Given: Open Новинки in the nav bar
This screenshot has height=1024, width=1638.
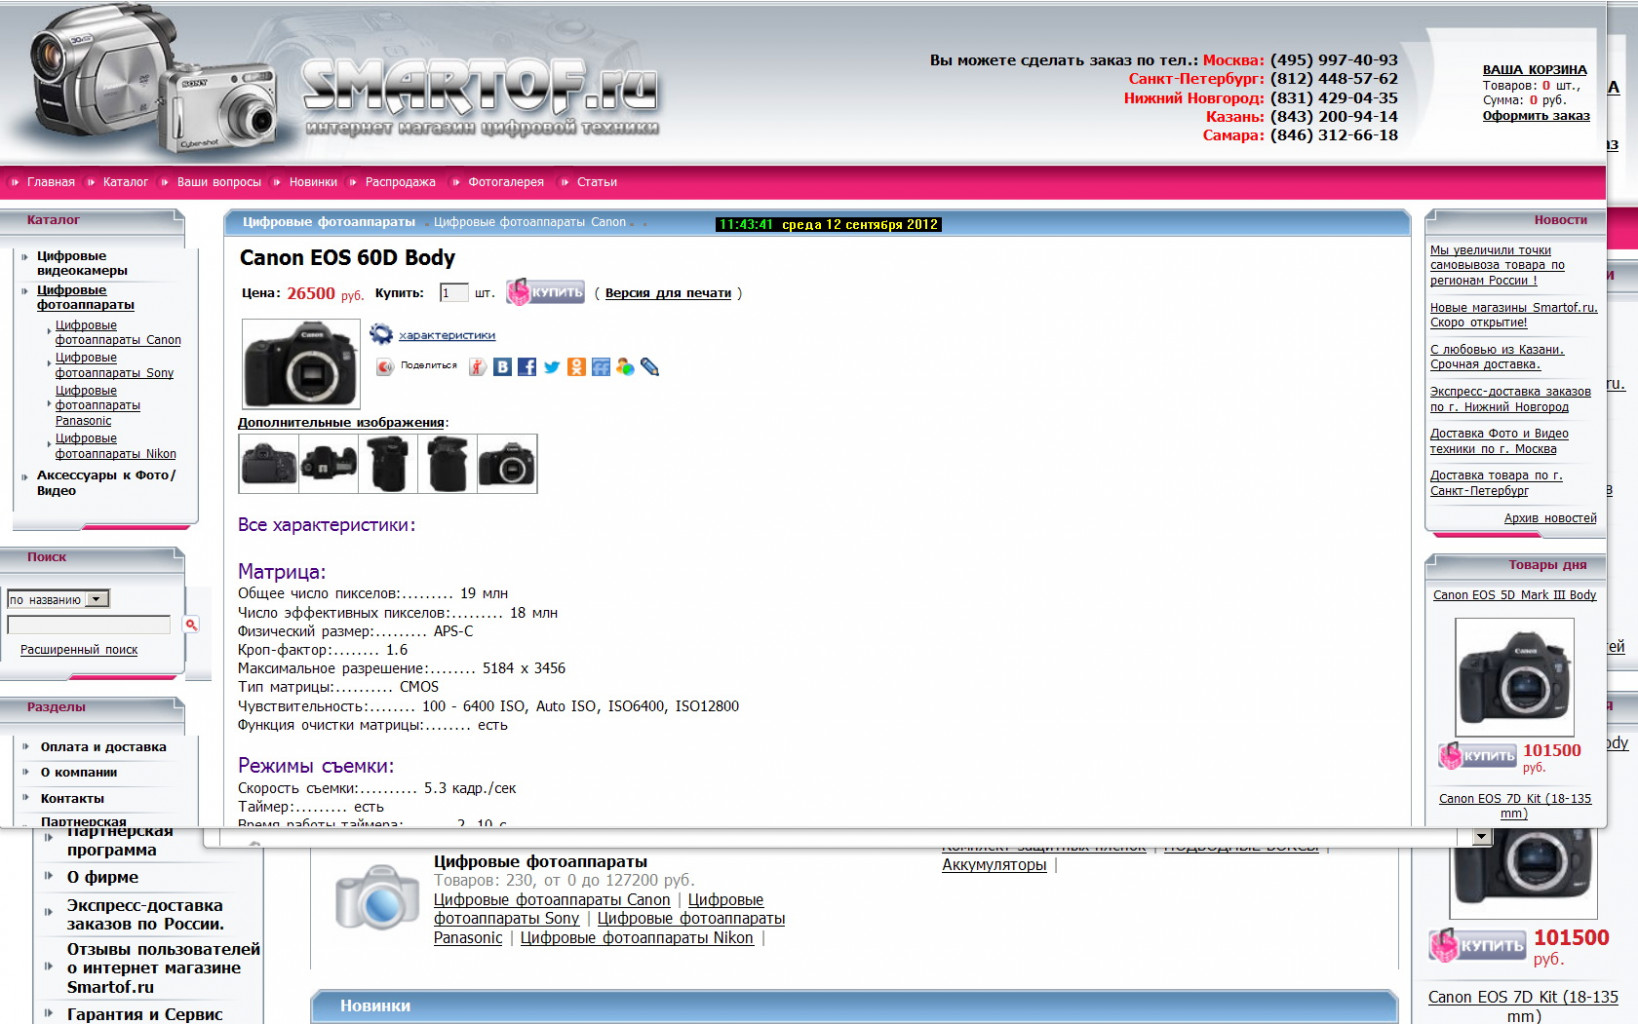Looking at the screenshot, I should point(313,182).
